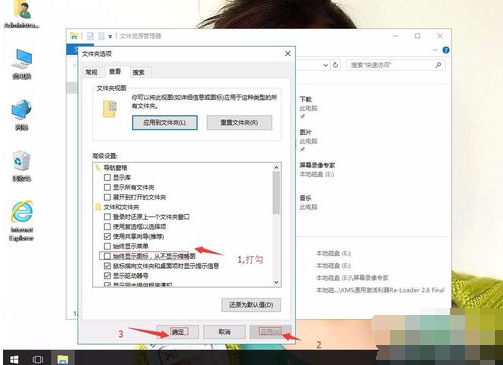Click the 确定 button
The height and width of the screenshot is (365, 503).
click(x=178, y=332)
